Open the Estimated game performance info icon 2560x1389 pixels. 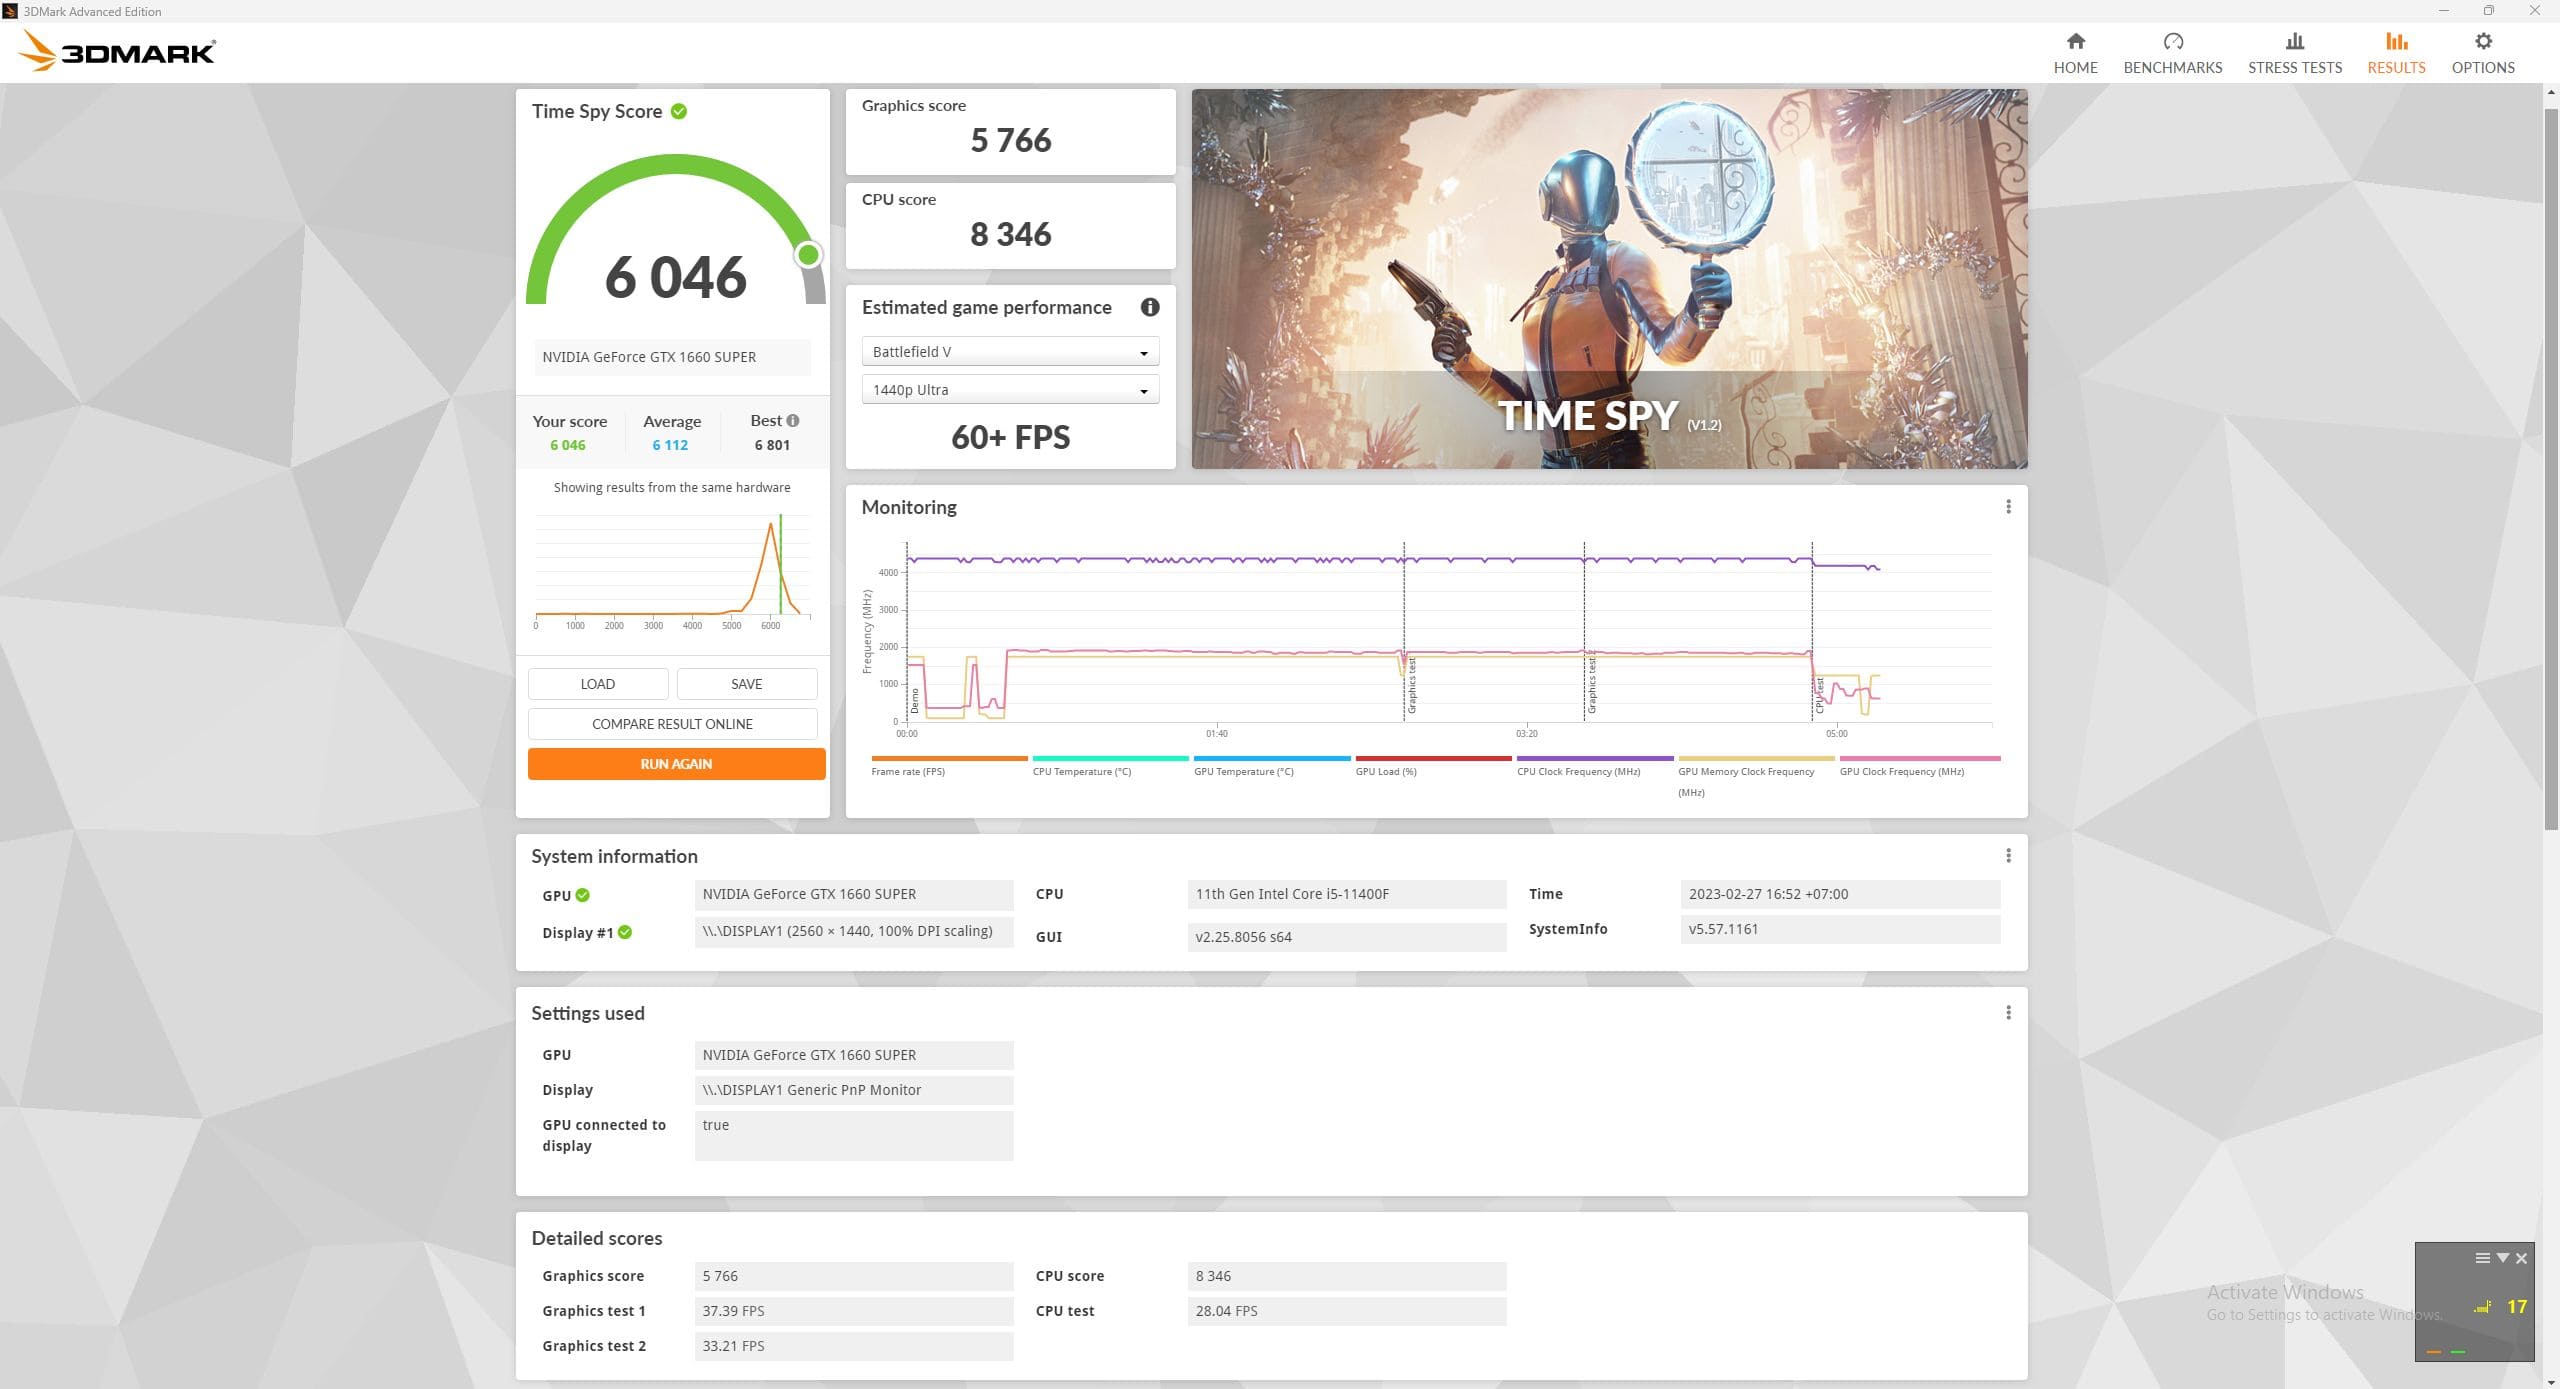click(x=1150, y=307)
